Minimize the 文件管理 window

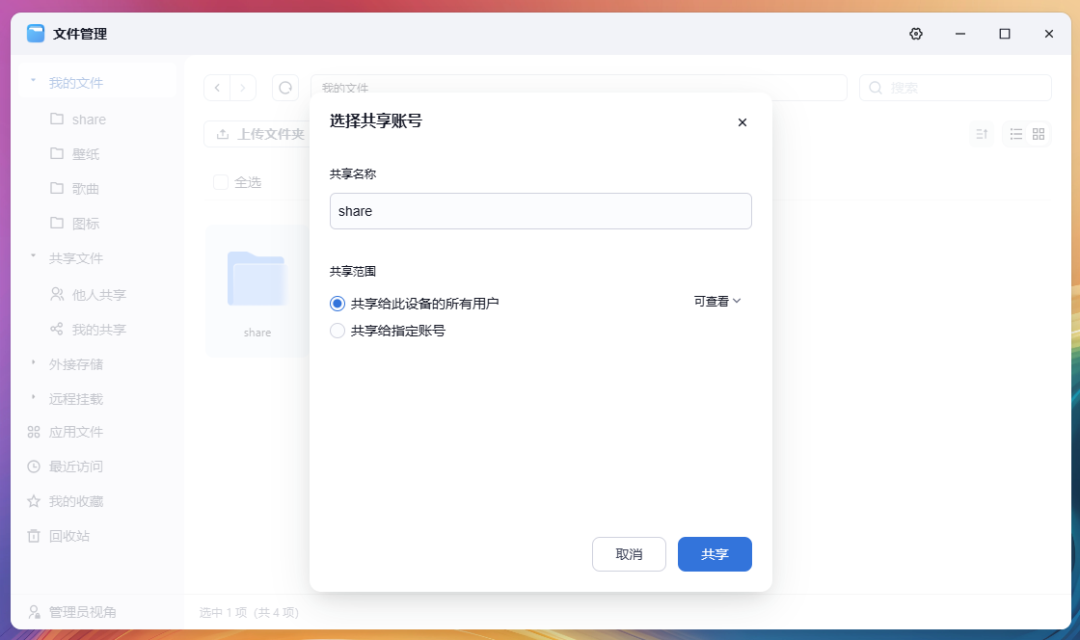pos(960,34)
